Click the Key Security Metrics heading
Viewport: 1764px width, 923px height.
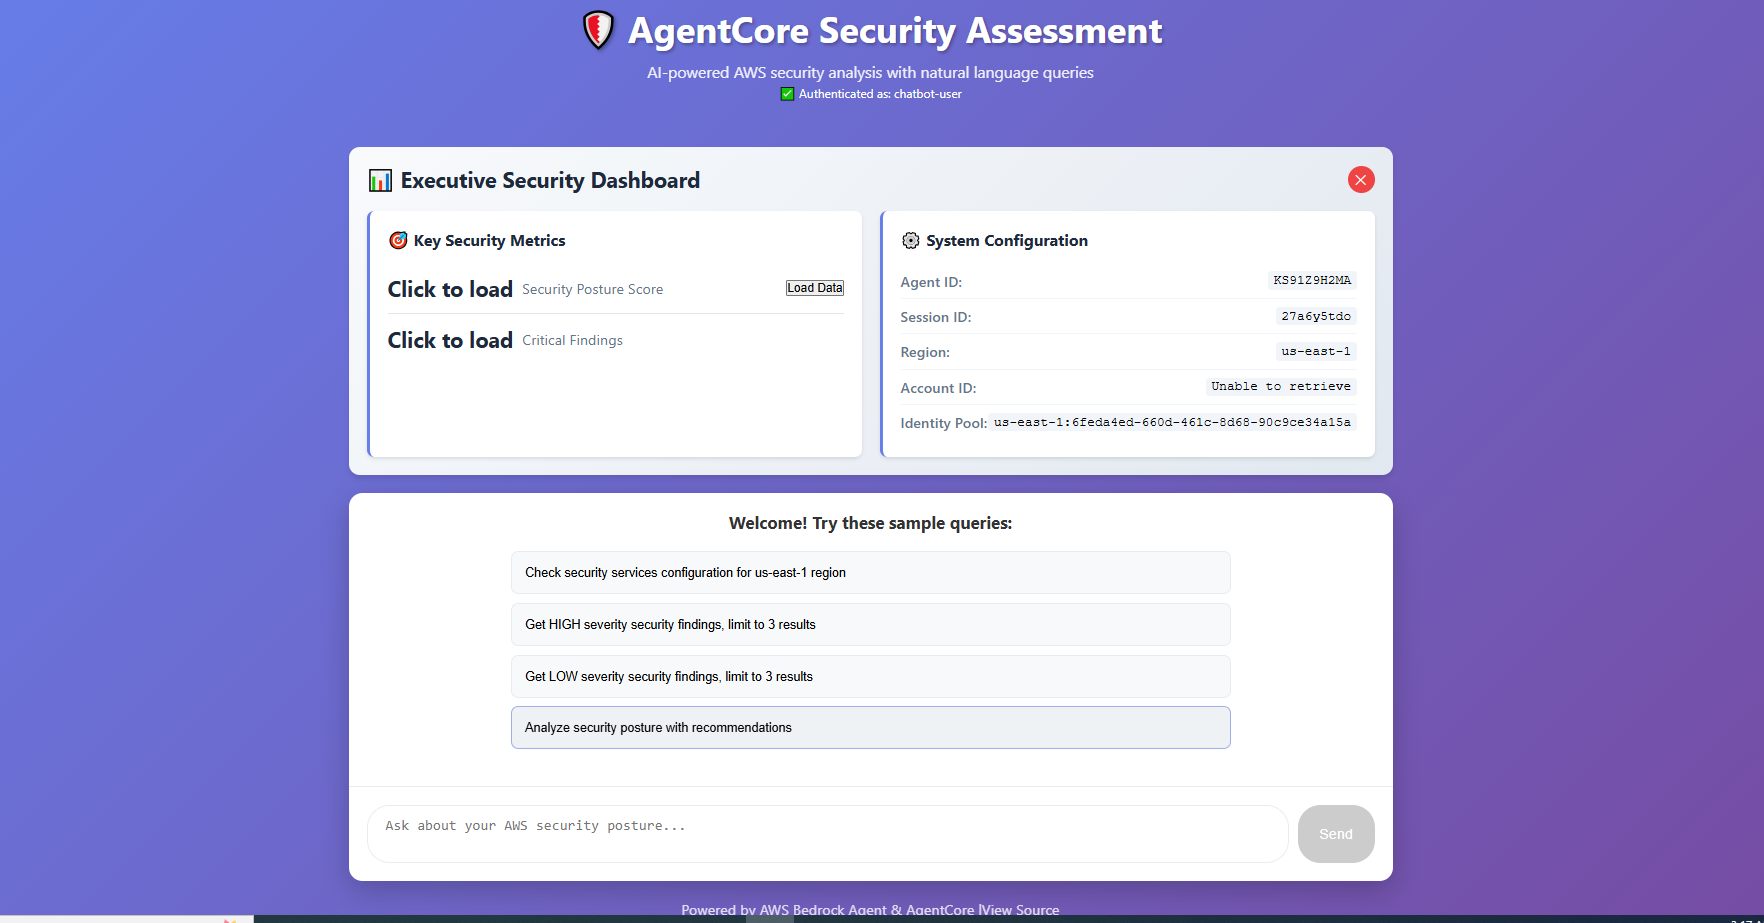(489, 241)
